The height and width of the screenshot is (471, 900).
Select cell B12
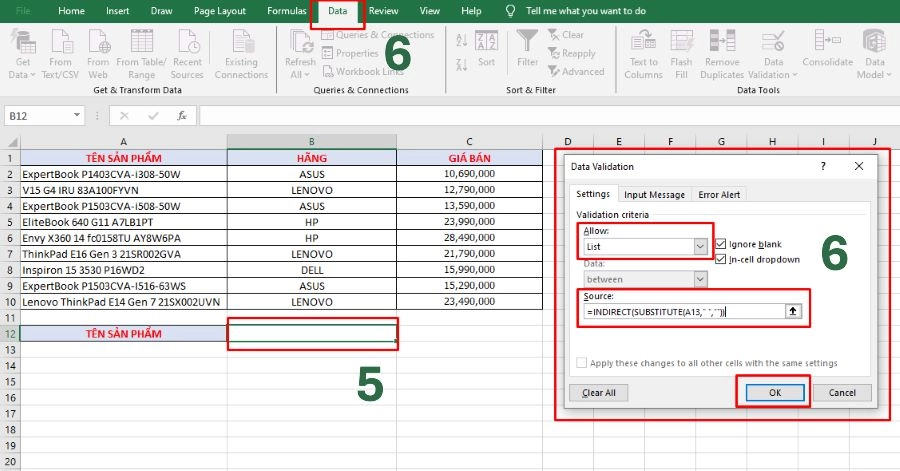312,333
